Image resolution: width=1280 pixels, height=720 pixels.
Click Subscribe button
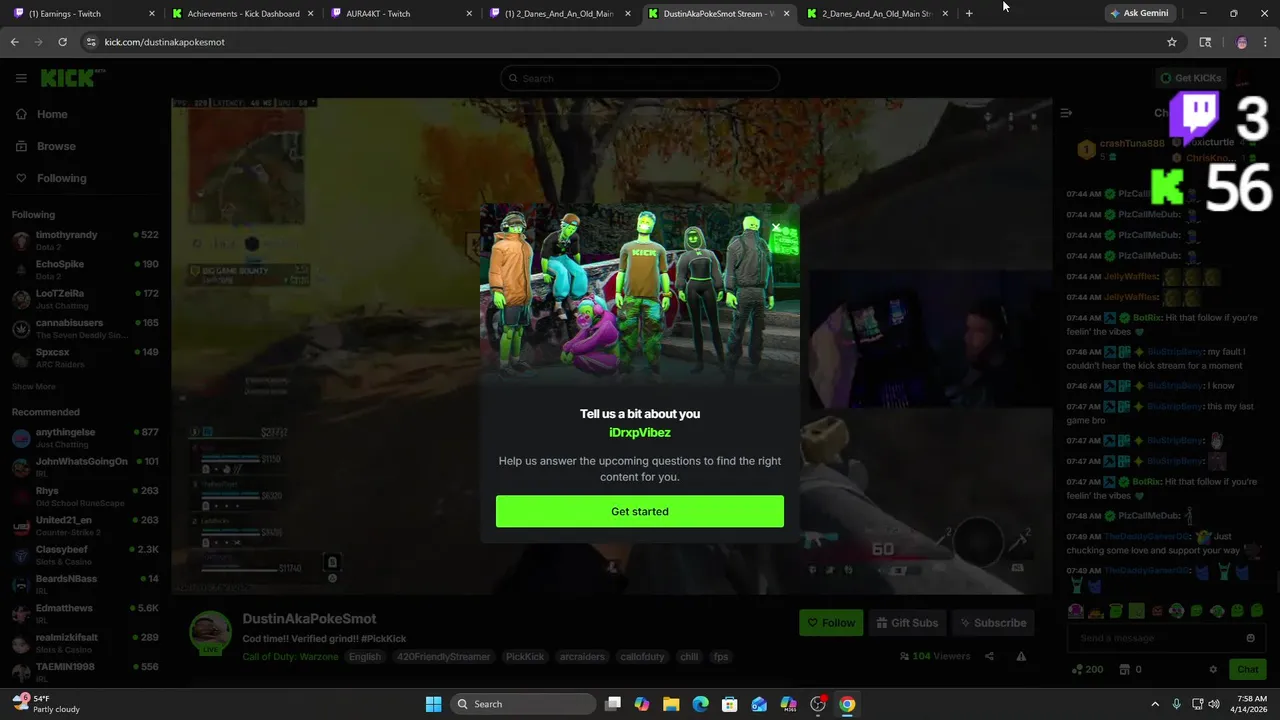pyautogui.click(x=993, y=623)
